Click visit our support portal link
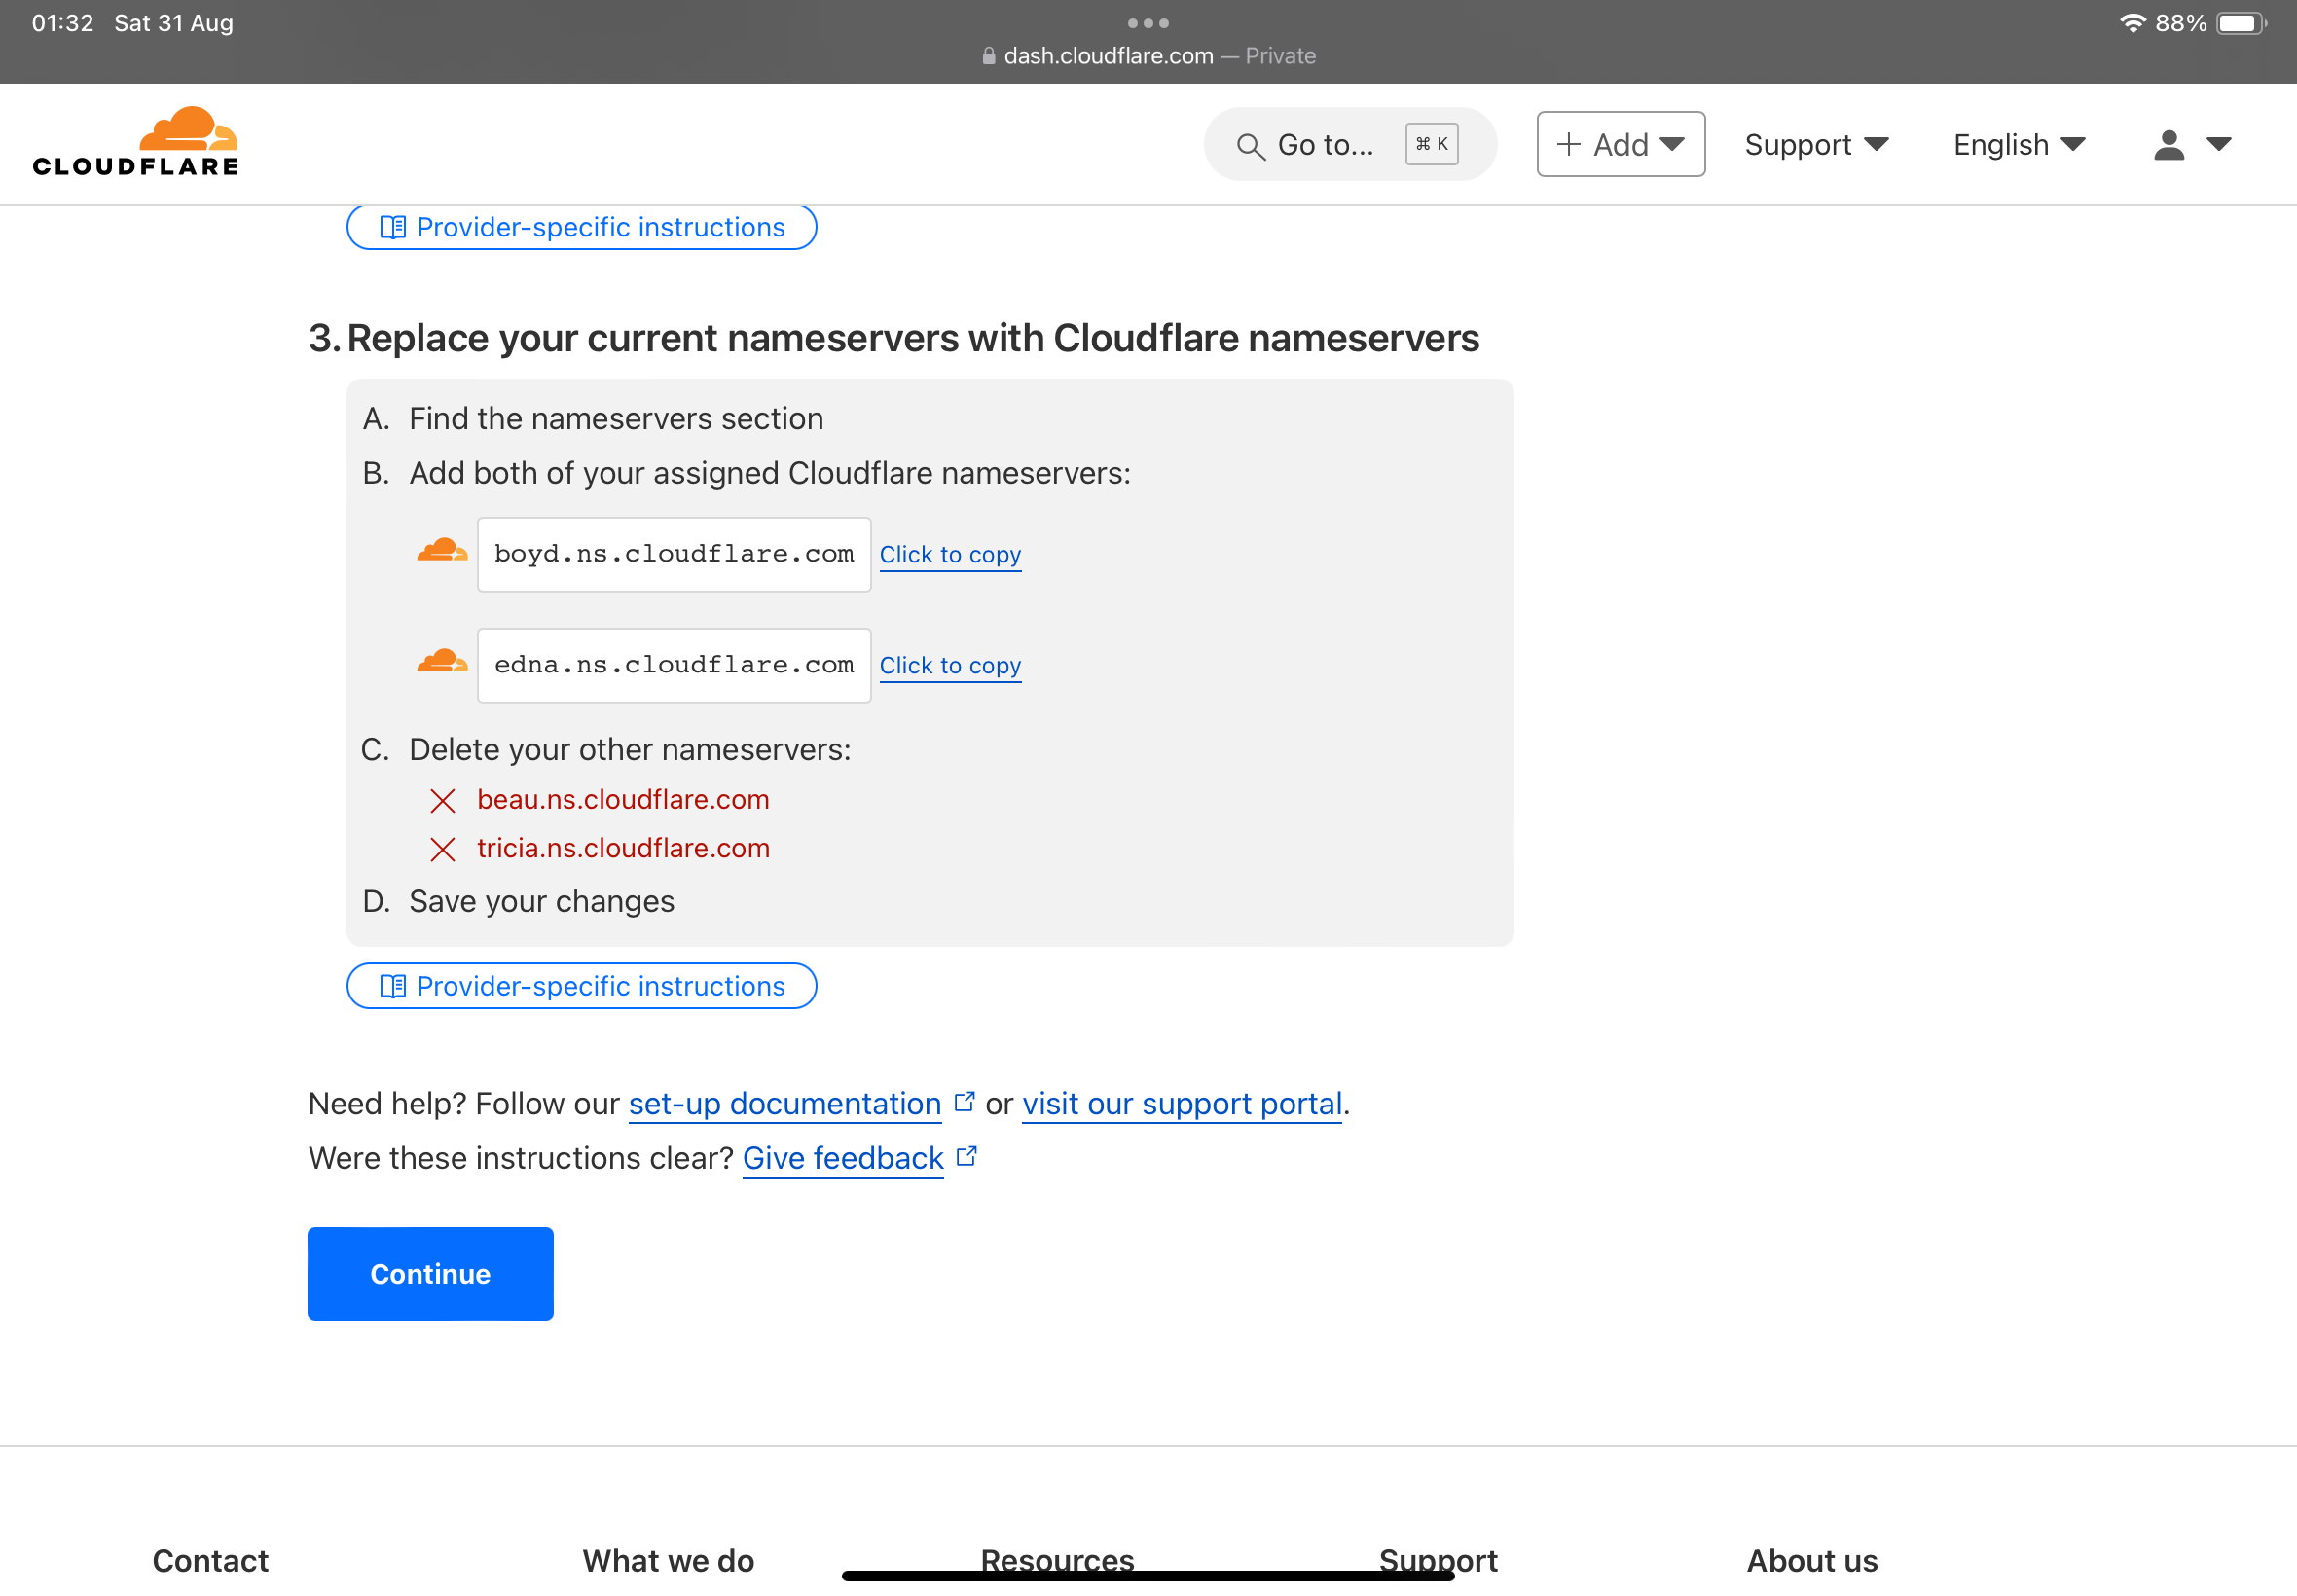2297x1596 pixels. point(1181,1104)
